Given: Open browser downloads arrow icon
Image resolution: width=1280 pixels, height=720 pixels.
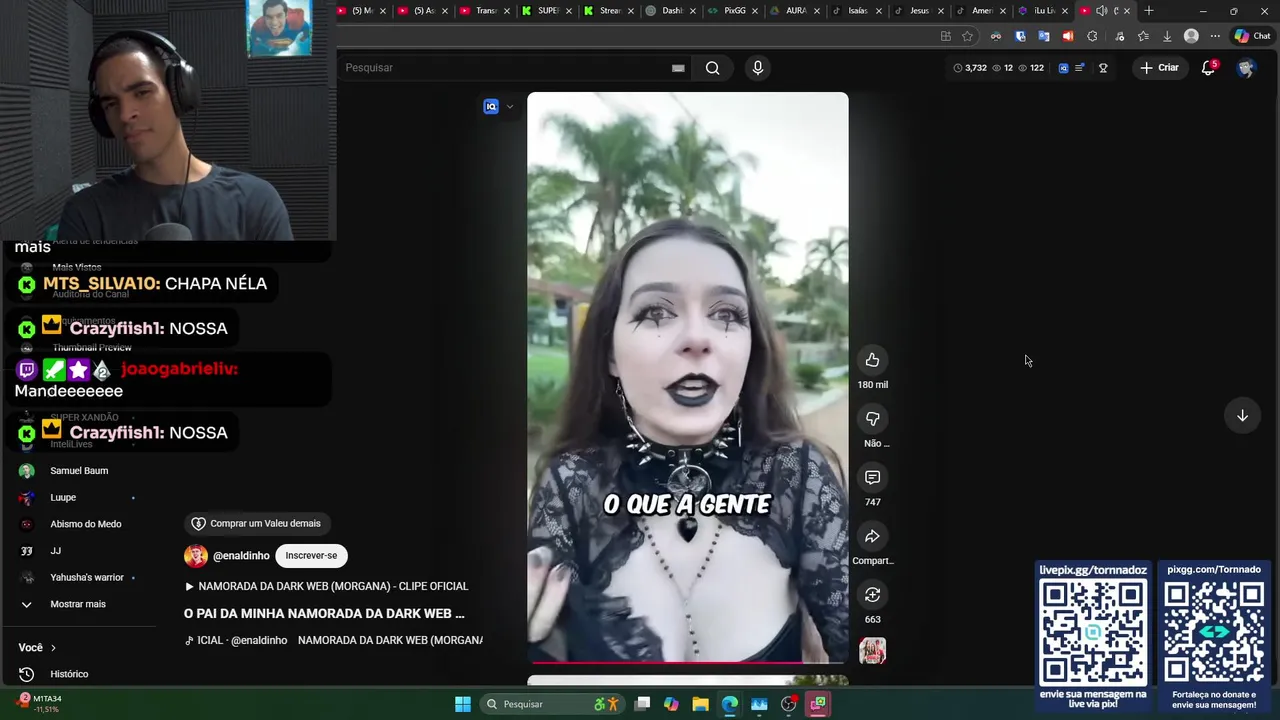Looking at the screenshot, I should pos(1167,36).
